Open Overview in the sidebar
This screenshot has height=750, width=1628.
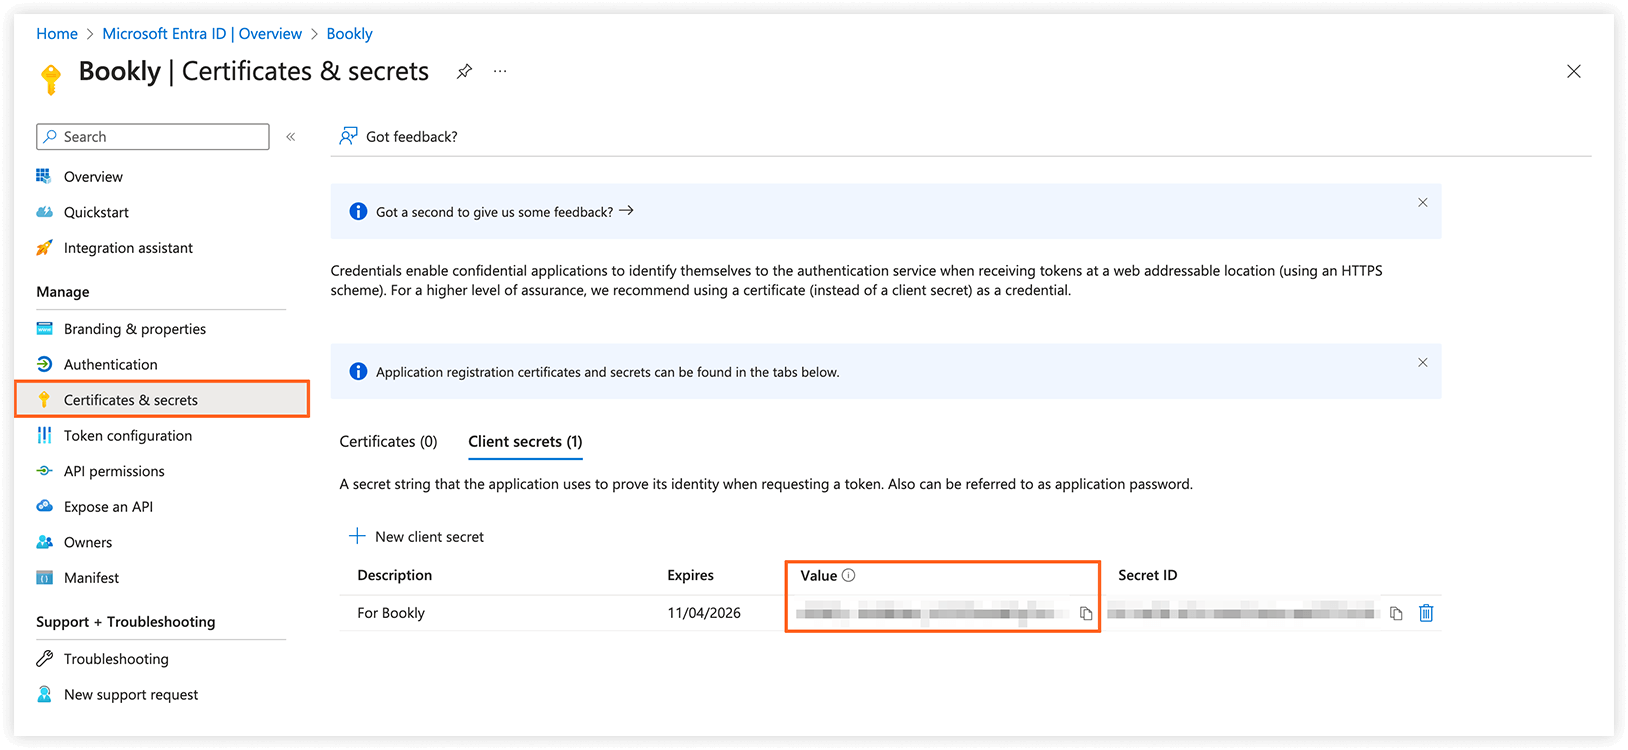(x=93, y=177)
